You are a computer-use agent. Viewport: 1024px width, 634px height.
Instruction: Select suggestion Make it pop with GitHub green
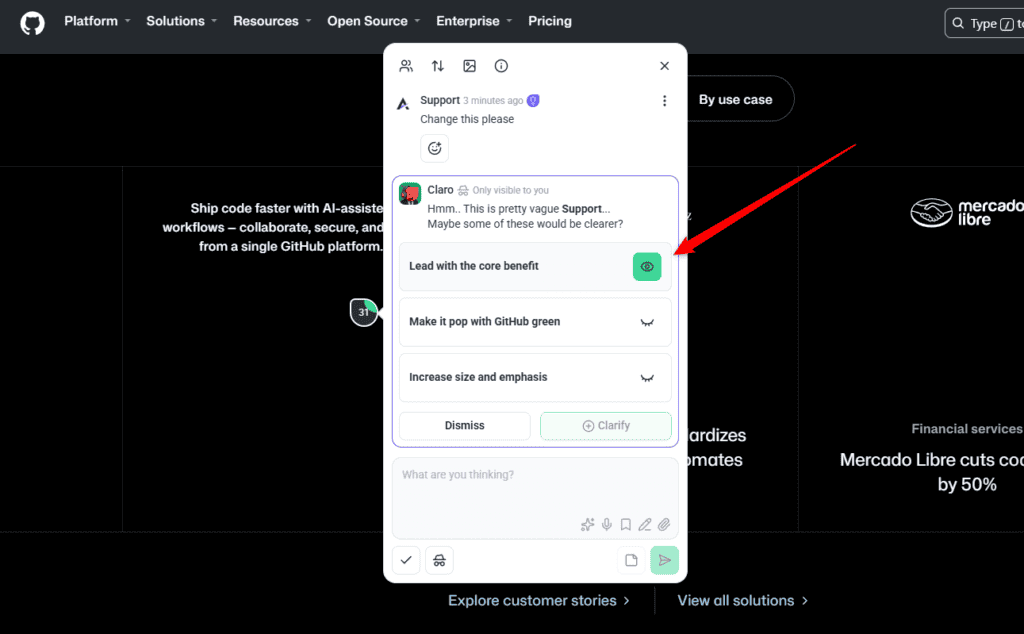pos(535,322)
